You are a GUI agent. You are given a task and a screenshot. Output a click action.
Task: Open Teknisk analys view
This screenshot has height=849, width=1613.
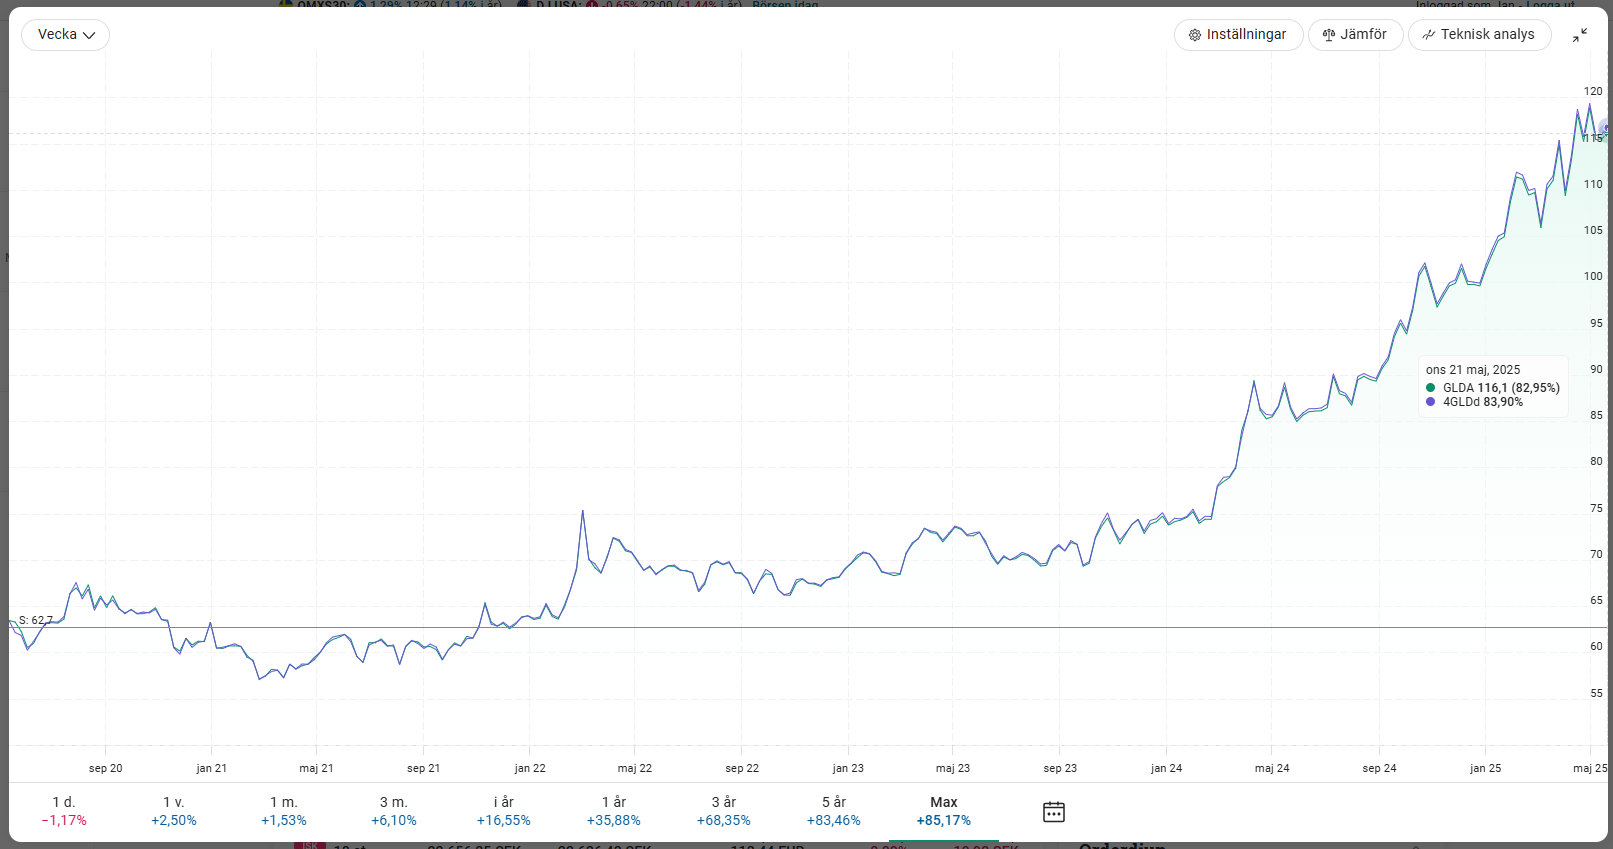click(x=1479, y=35)
